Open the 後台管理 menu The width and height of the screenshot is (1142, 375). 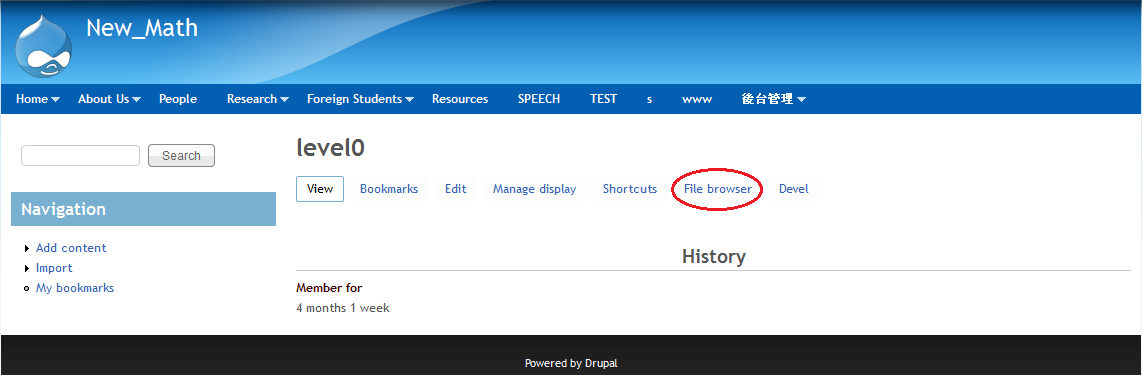[x=768, y=99]
